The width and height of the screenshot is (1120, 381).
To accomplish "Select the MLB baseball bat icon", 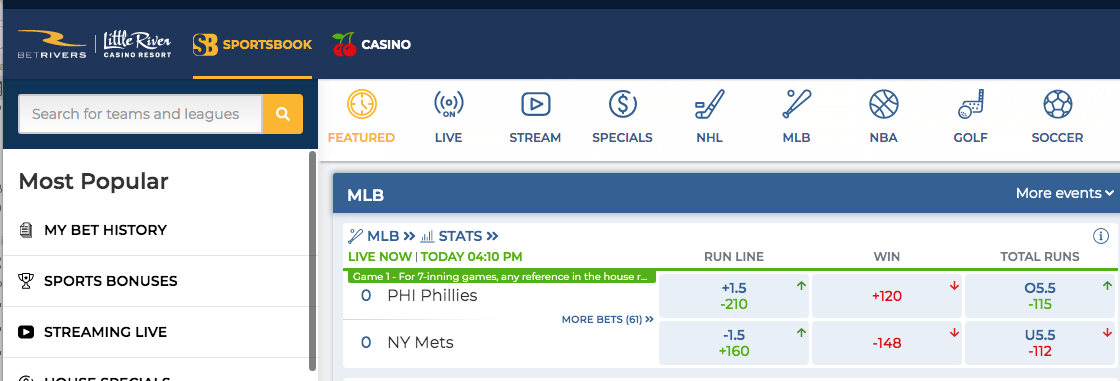I will tap(796, 105).
